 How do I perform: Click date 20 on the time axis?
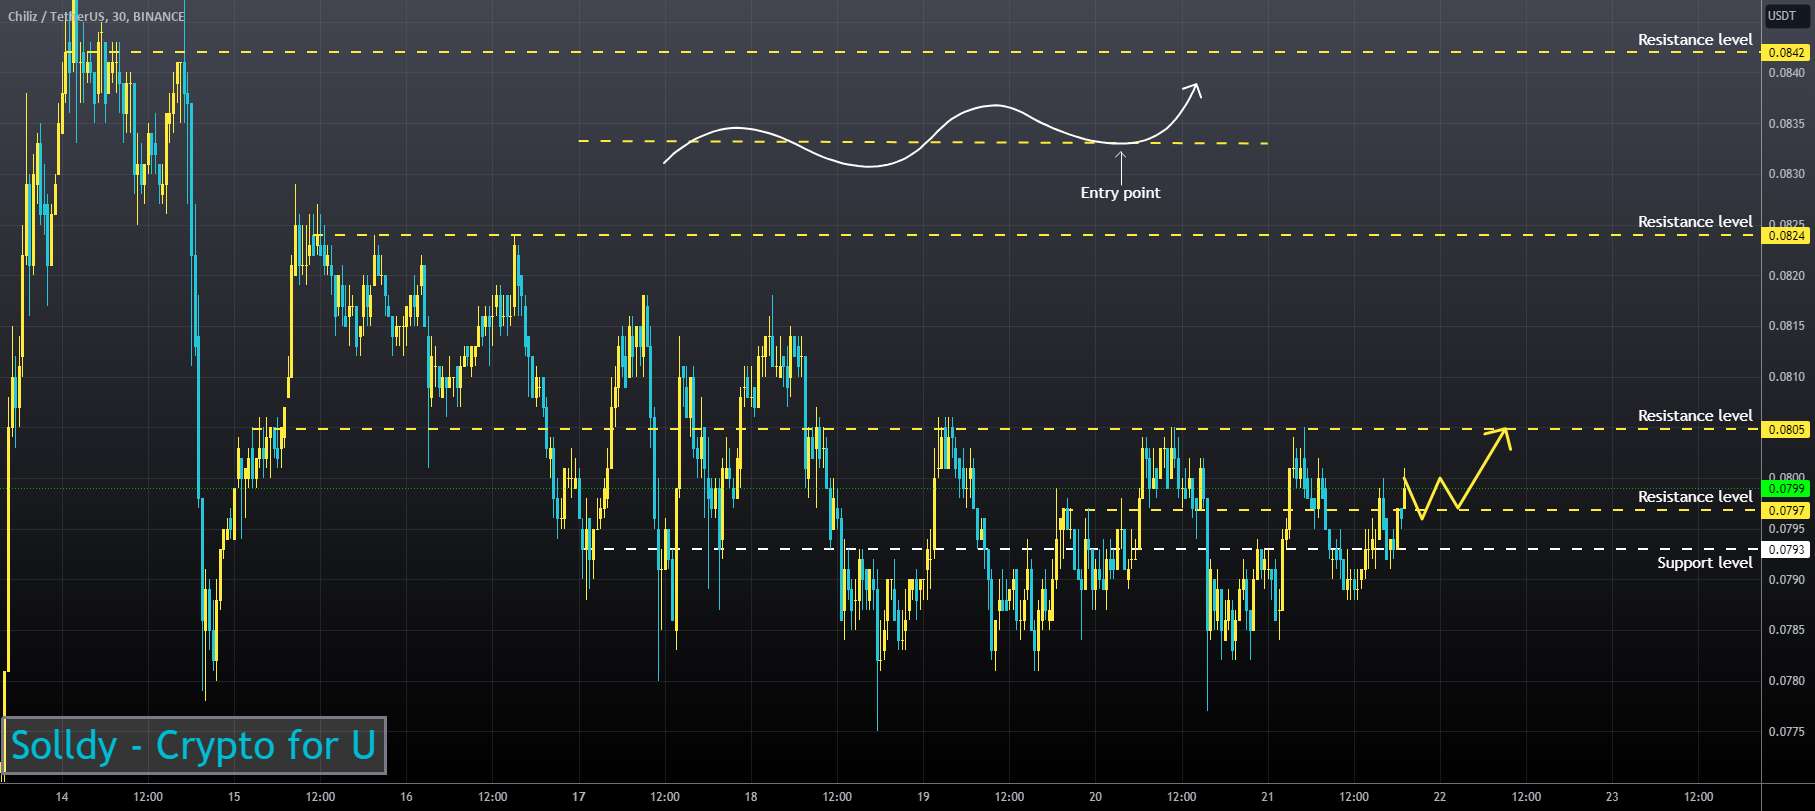click(1095, 797)
